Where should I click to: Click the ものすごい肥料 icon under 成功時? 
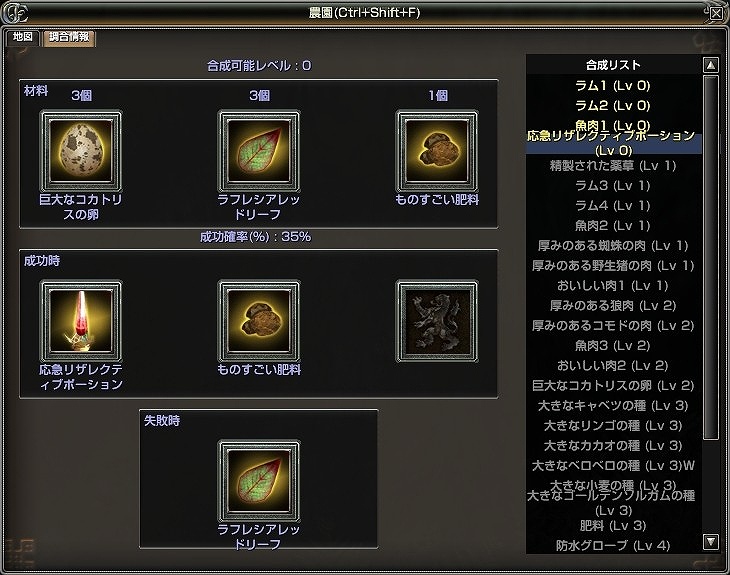(259, 321)
